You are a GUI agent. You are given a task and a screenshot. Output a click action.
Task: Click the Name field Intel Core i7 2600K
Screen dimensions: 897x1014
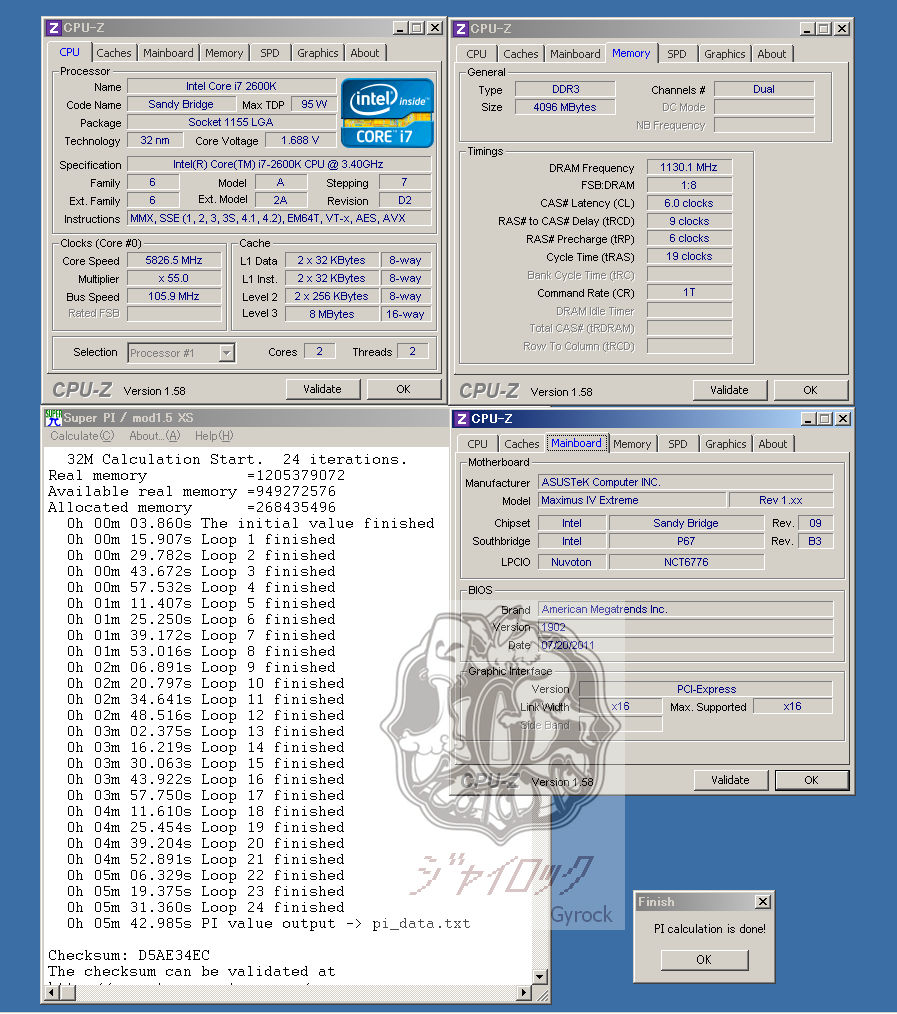232,87
